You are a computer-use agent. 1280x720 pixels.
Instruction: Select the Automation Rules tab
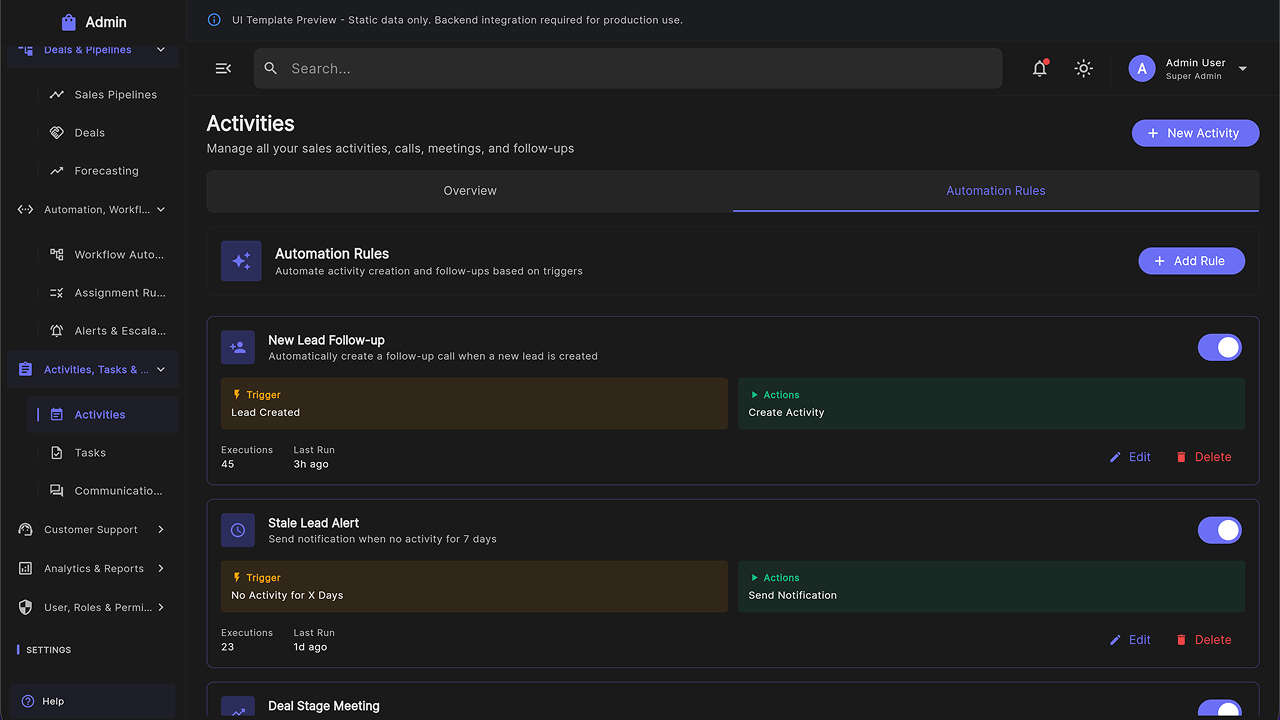tap(996, 191)
